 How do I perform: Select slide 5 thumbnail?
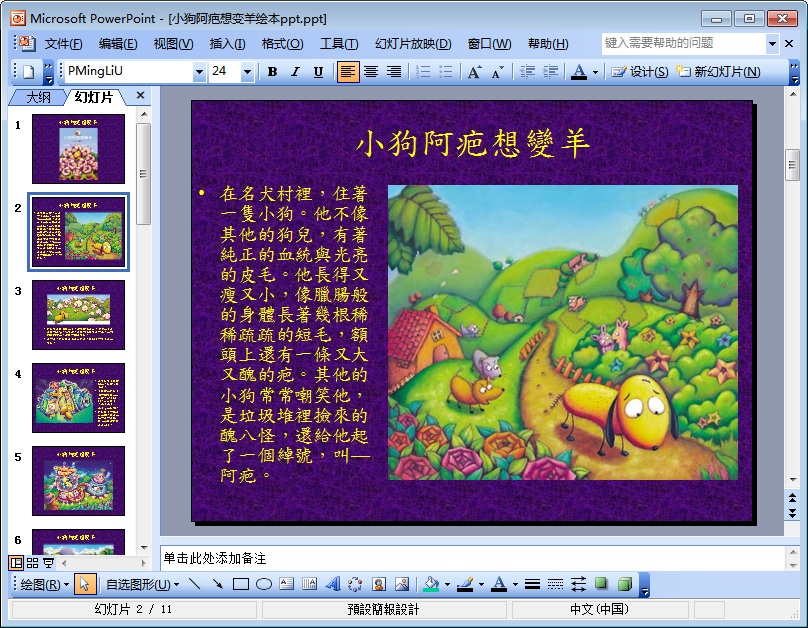(78, 481)
